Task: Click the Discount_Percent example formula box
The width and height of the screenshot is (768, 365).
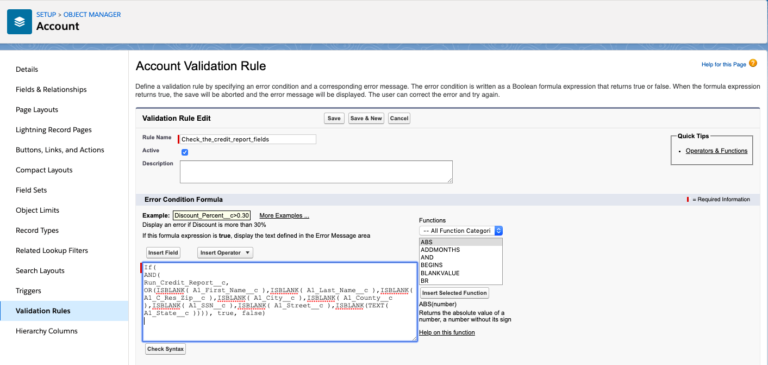Action: [212, 216]
